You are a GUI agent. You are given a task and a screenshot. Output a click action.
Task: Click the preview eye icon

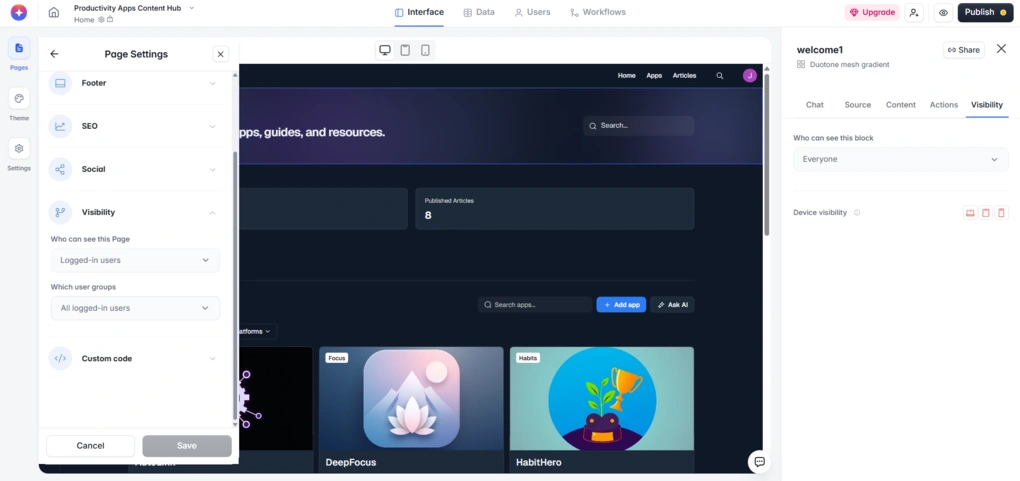[942, 13]
